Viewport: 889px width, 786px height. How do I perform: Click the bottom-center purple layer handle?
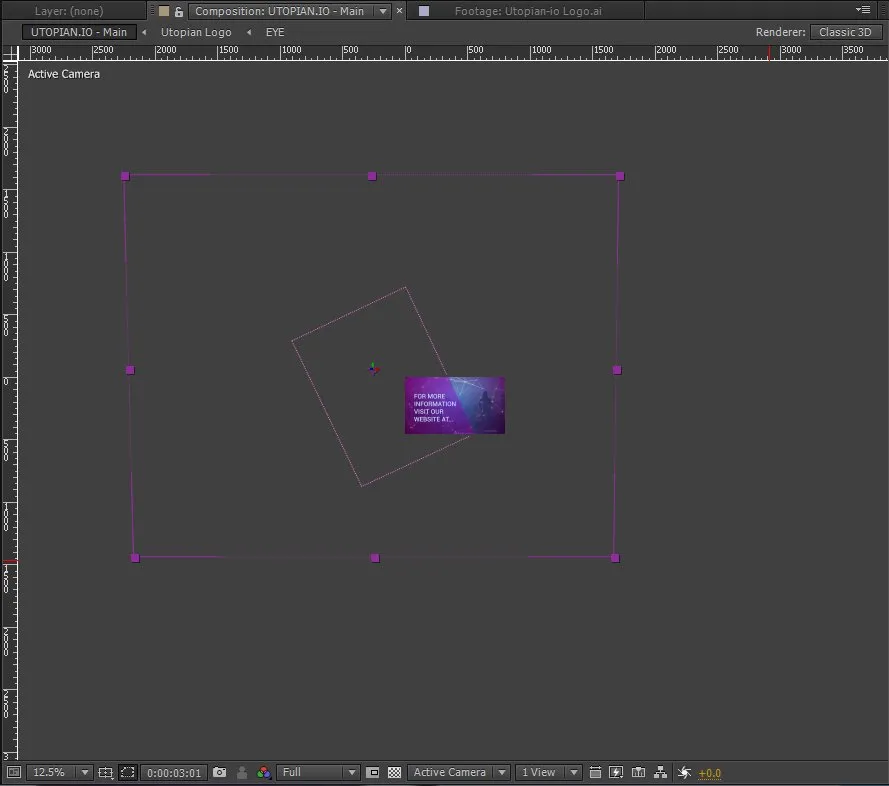click(x=375, y=558)
